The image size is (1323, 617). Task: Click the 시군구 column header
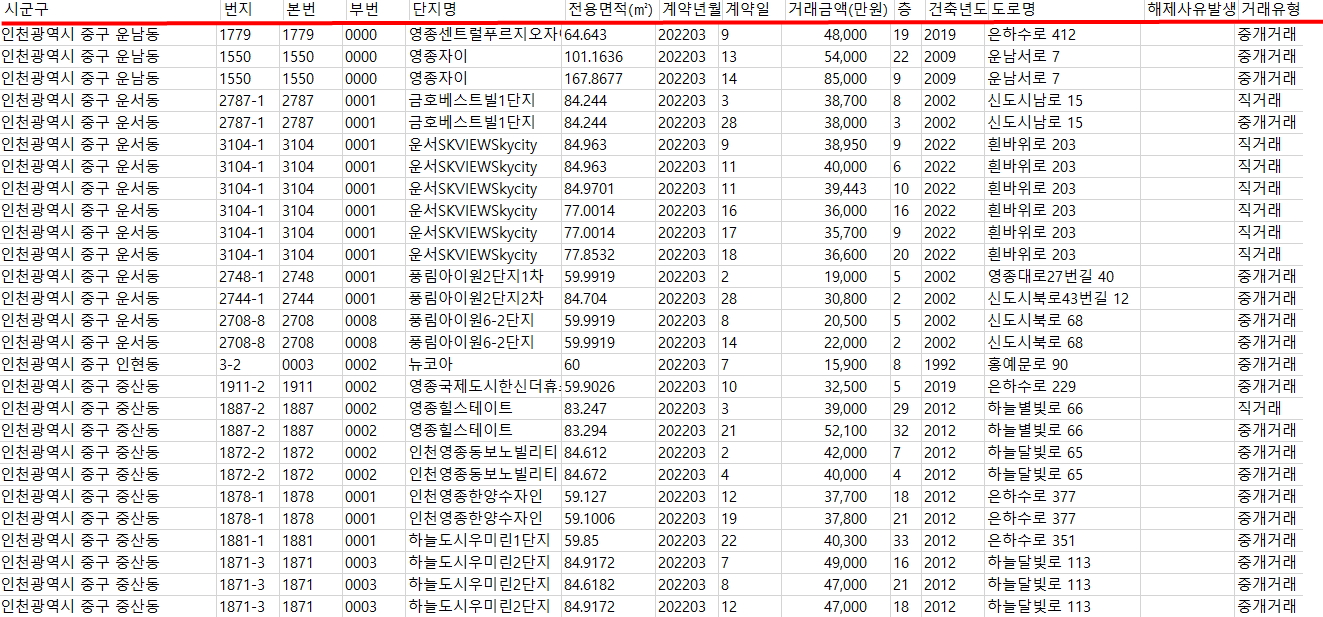point(26,9)
